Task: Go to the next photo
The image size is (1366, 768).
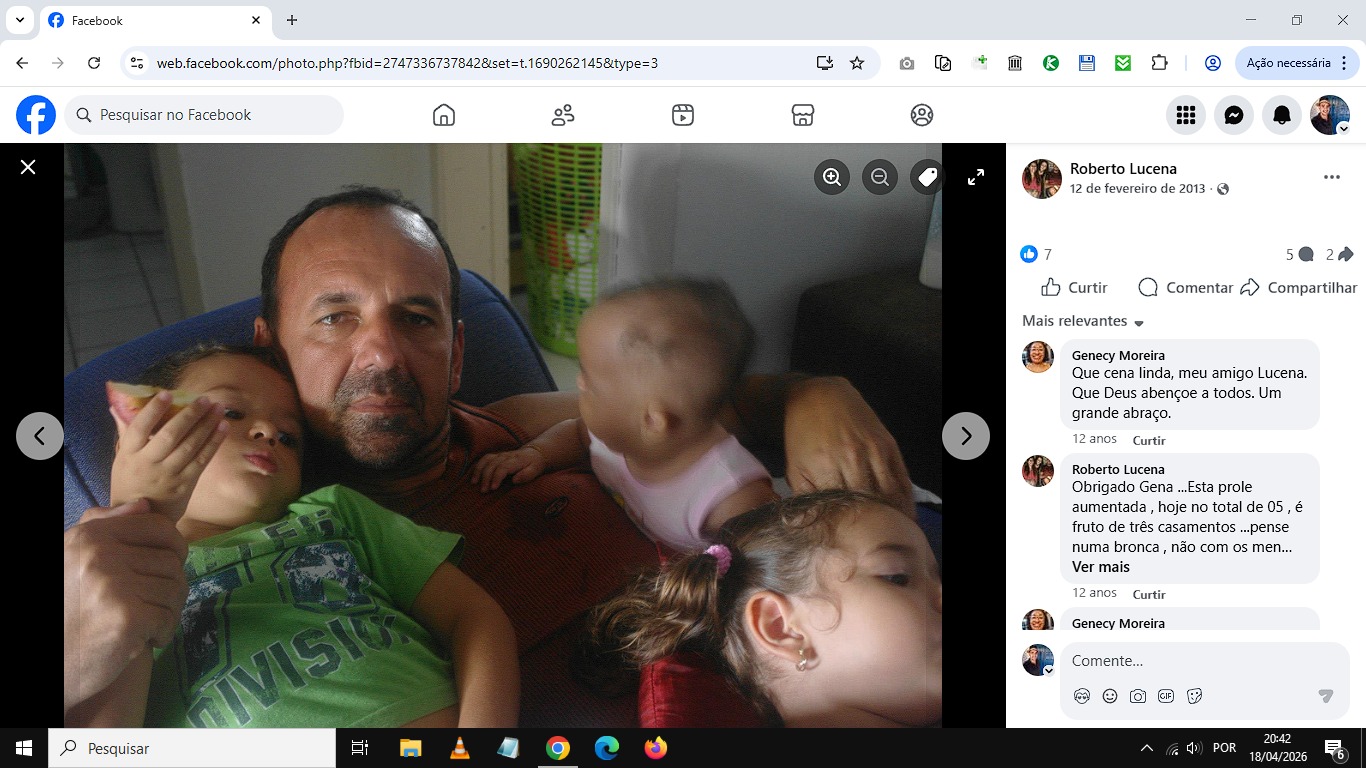Action: point(965,436)
